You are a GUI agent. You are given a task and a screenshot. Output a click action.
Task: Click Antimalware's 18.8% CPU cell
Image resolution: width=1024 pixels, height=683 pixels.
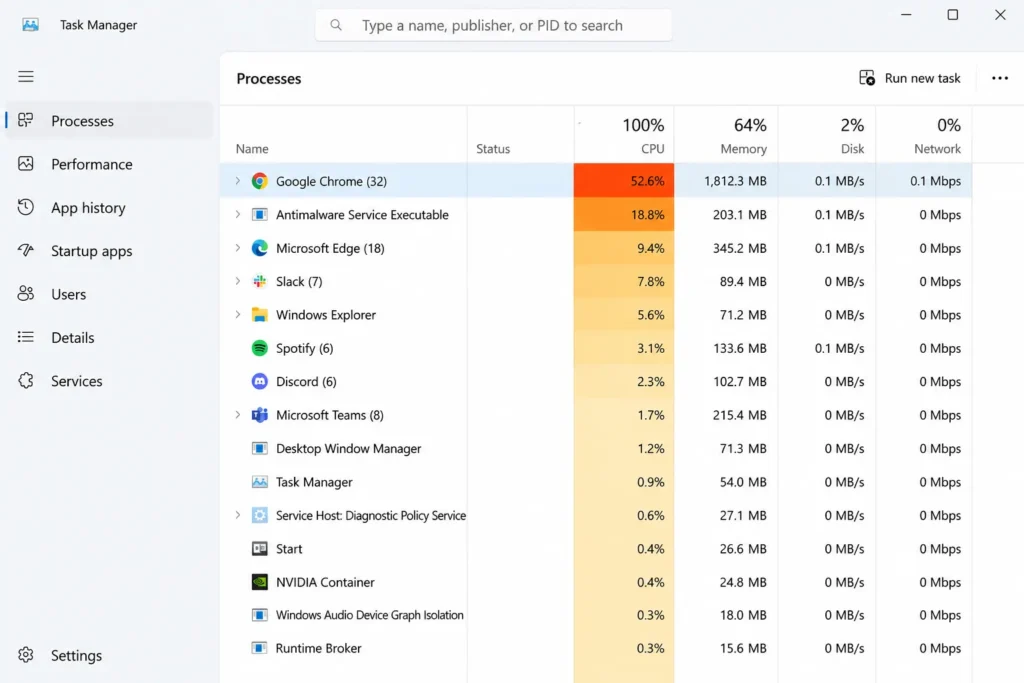(624, 214)
